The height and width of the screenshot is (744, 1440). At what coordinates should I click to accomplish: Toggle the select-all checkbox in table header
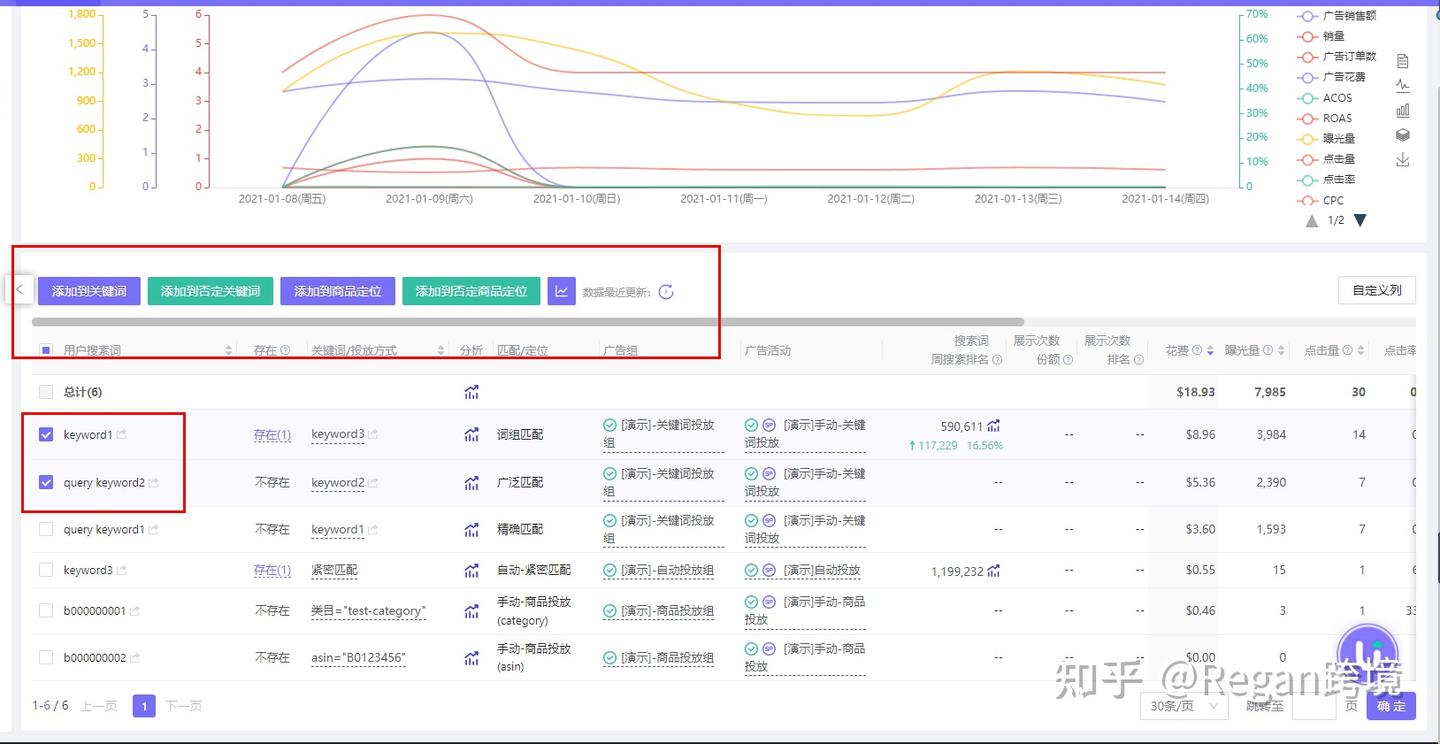46,351
